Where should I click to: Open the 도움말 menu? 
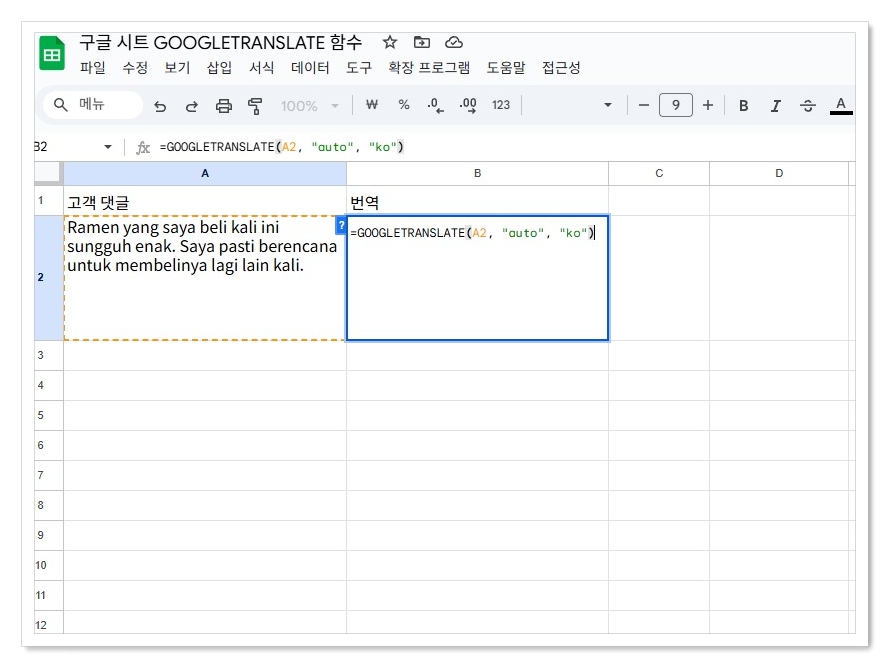pos(506,68)
